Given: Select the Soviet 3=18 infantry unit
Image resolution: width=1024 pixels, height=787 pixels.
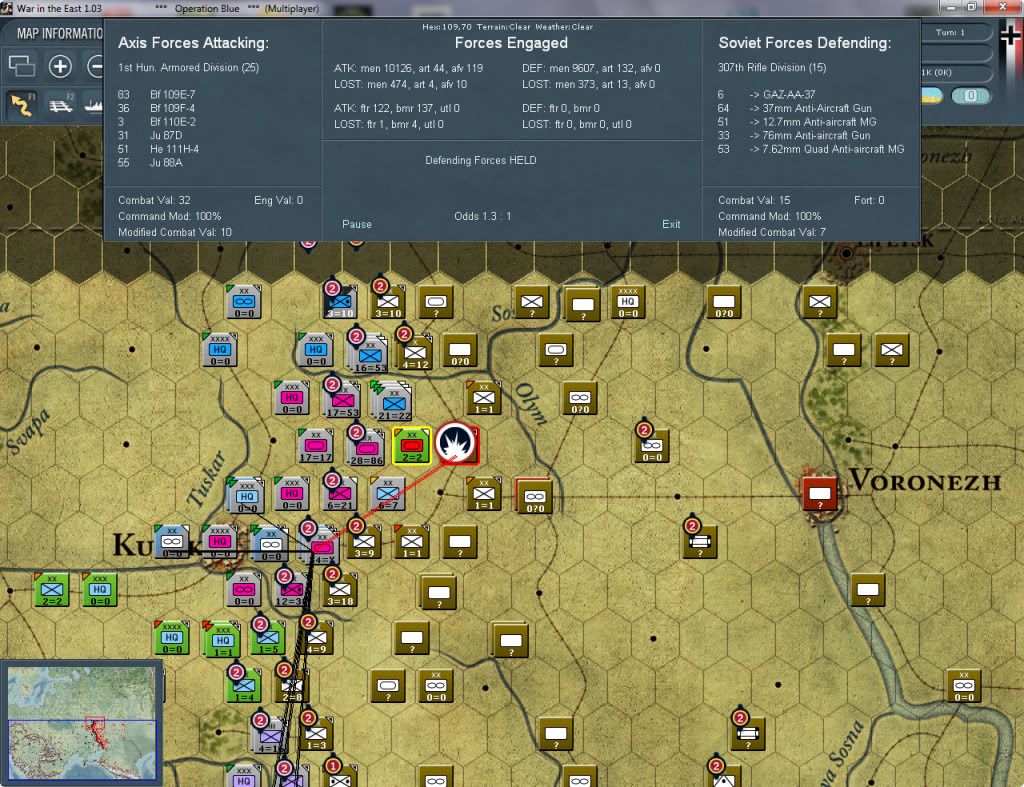Looking at the screenshot, I should (340, 590).
